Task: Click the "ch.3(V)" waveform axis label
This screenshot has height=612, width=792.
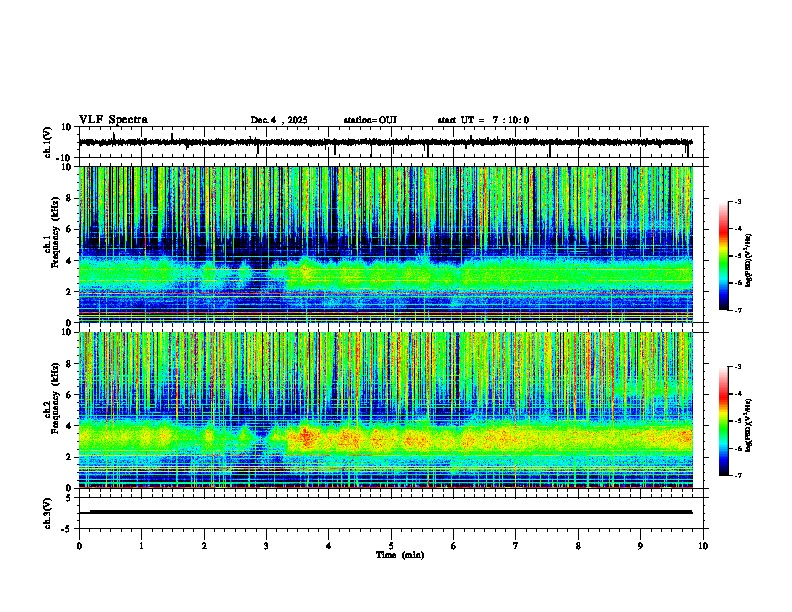Action: point(48,513)
